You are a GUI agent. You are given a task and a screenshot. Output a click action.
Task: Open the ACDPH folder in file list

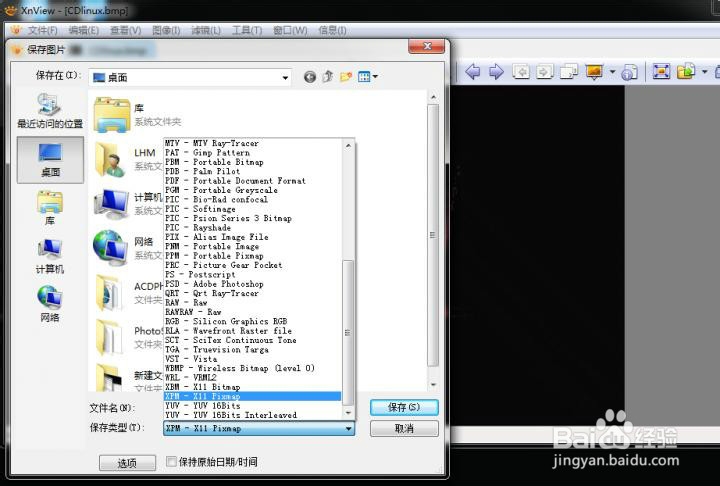point(129,293)
